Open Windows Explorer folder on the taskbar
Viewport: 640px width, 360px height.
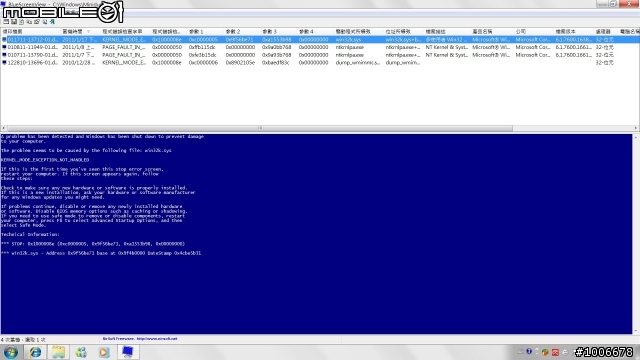[58, 352]
